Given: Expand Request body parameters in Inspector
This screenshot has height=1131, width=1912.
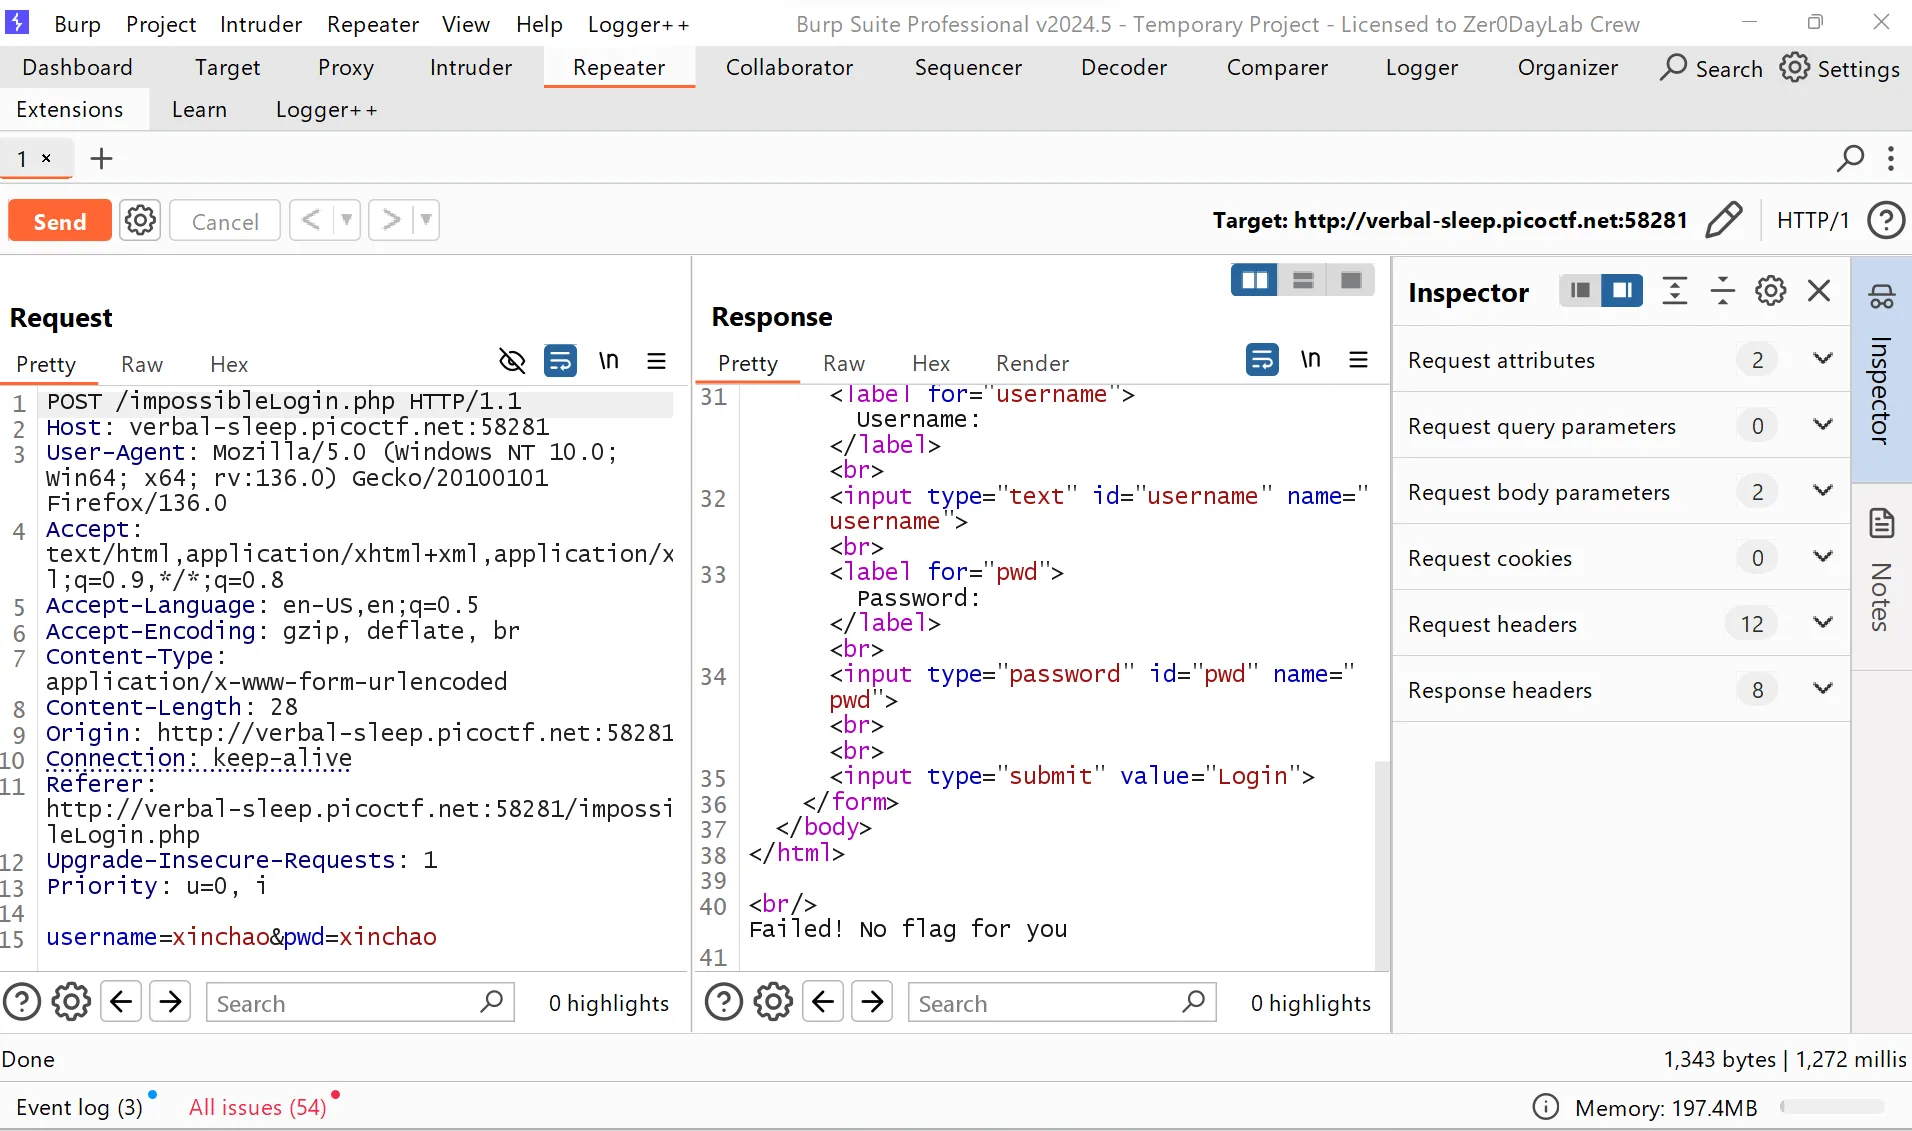Looking at the screenshot, I should point(1822,491).
